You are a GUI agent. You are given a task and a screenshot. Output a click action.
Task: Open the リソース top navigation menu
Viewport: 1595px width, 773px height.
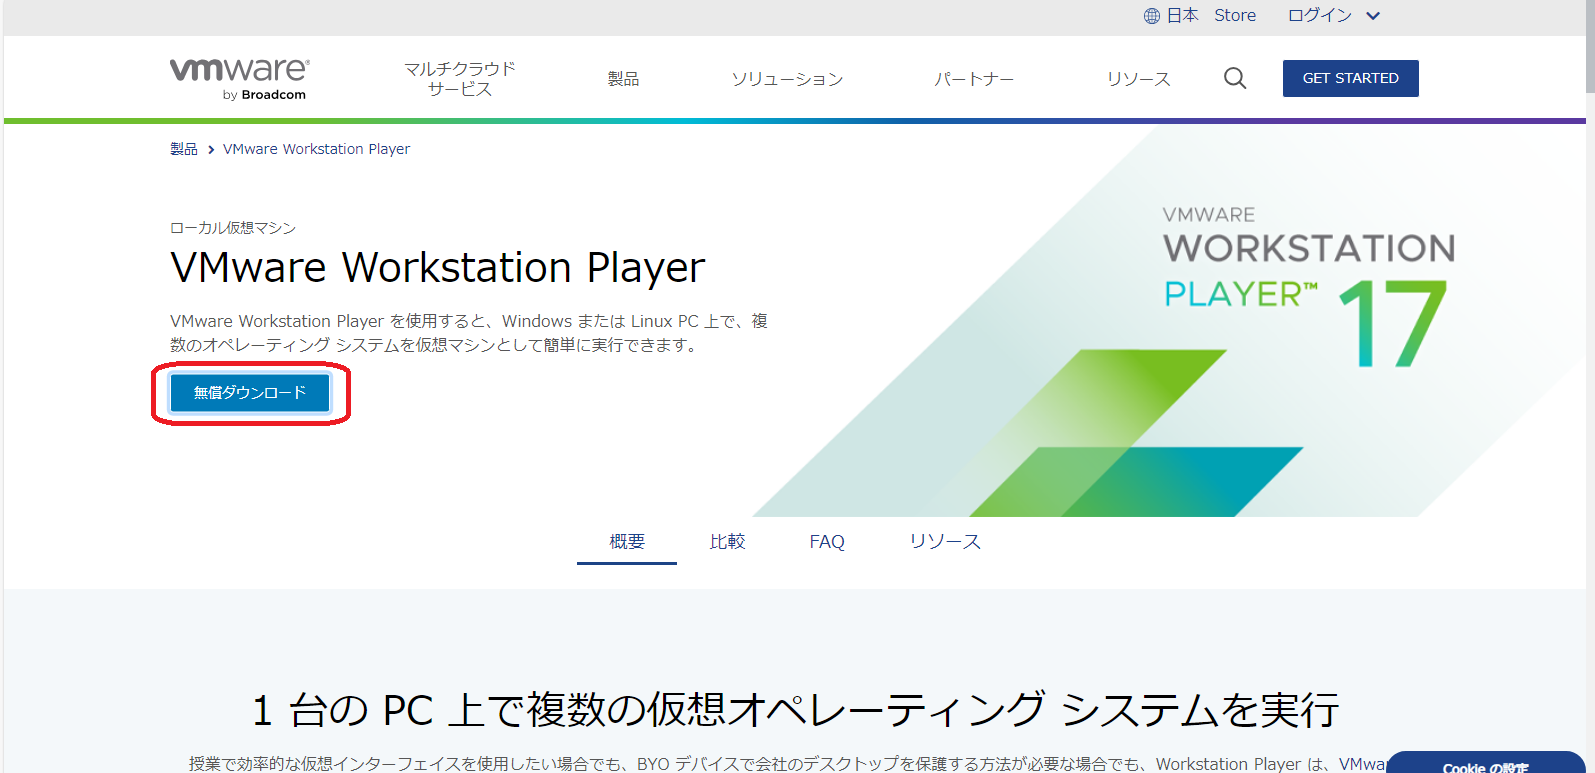click(1138, 79)
